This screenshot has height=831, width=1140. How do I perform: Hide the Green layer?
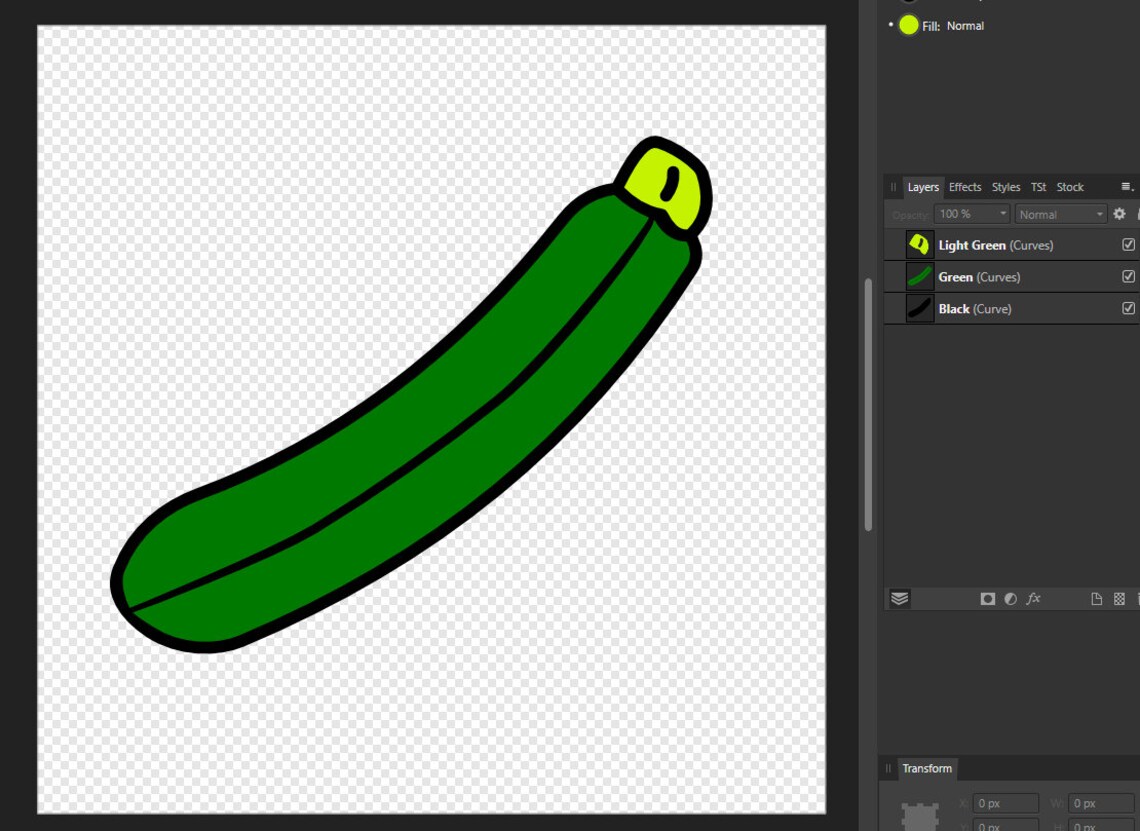click(x=1129, y=276)
